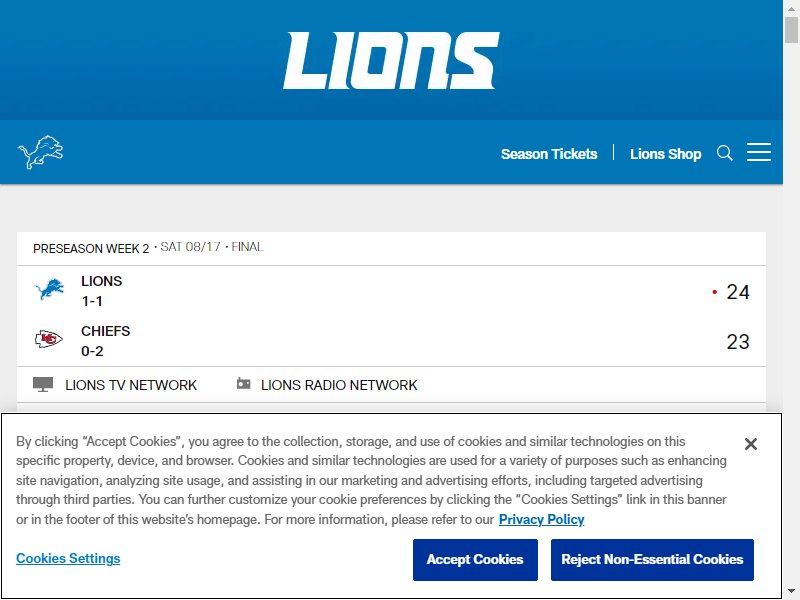Open the hamburger menu icon
Screen dimensions: 800x600
pyautogui.click(x=759, y=153)
